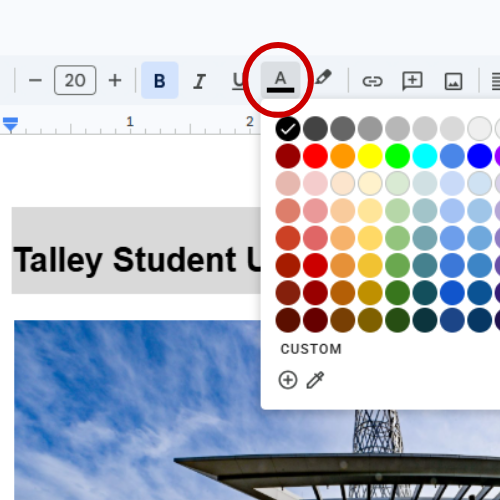Choose the dark red berry swatch in bright row
The width and height of the screenshot is (500, 500).
[288, 156]
